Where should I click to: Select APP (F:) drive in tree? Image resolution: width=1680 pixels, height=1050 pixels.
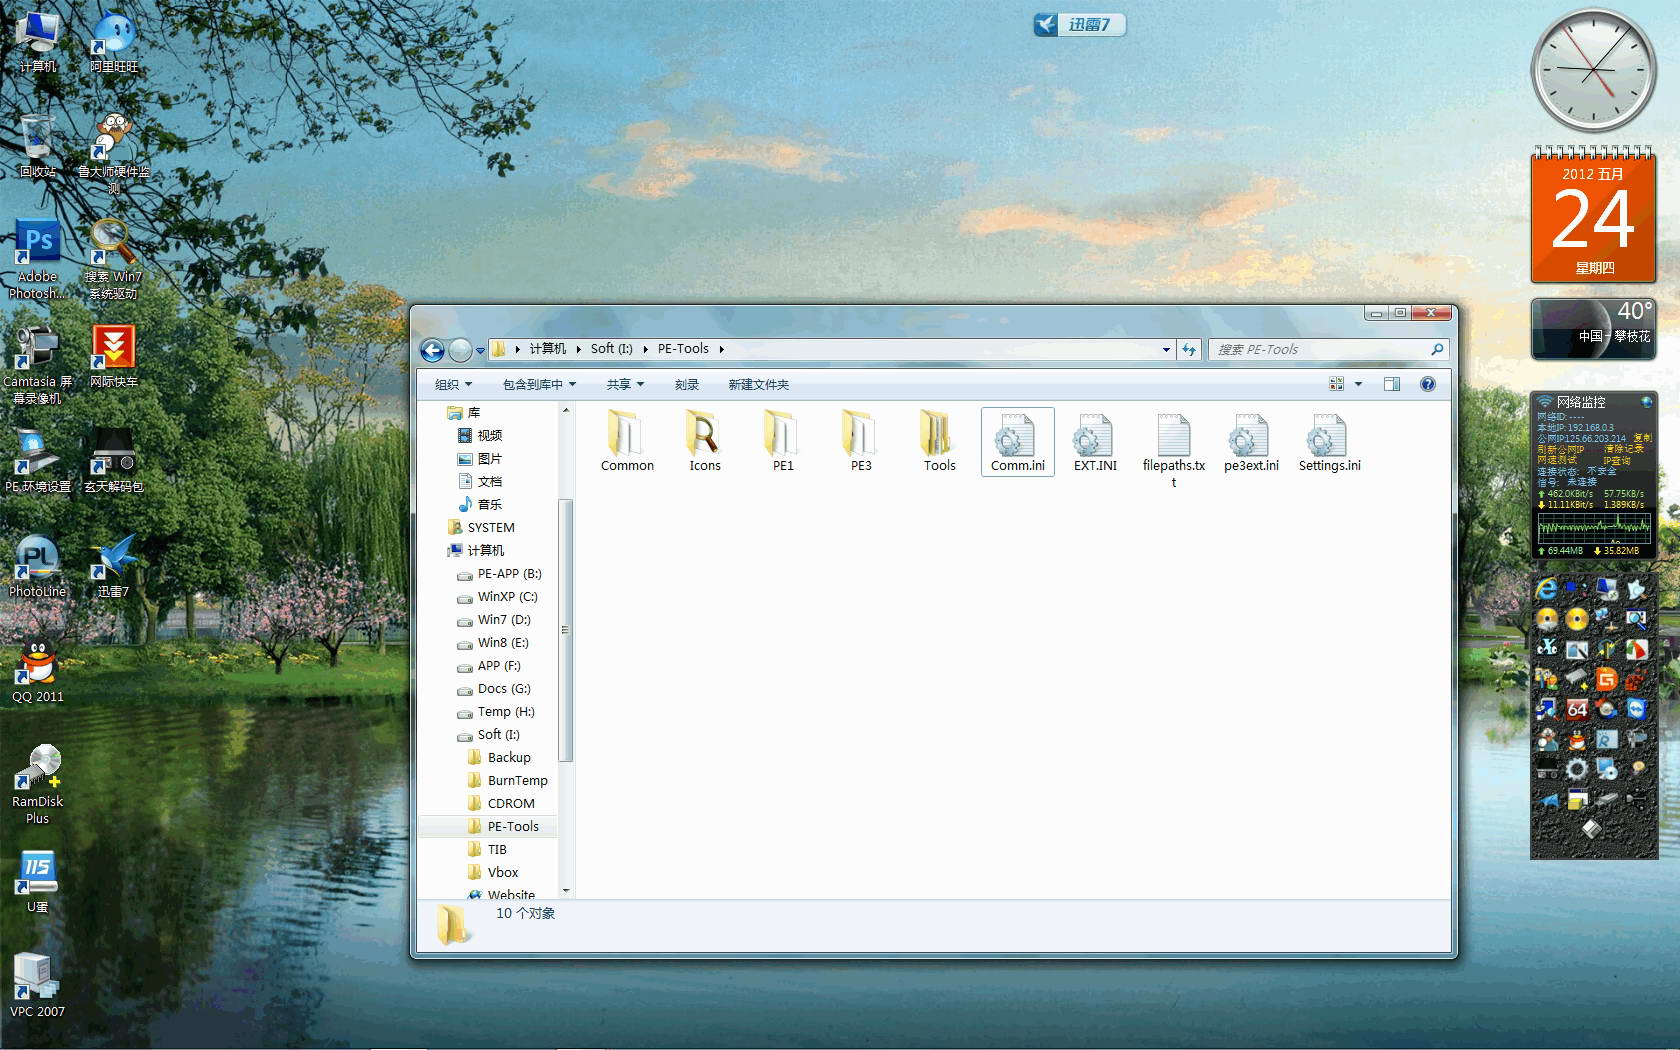489,665
